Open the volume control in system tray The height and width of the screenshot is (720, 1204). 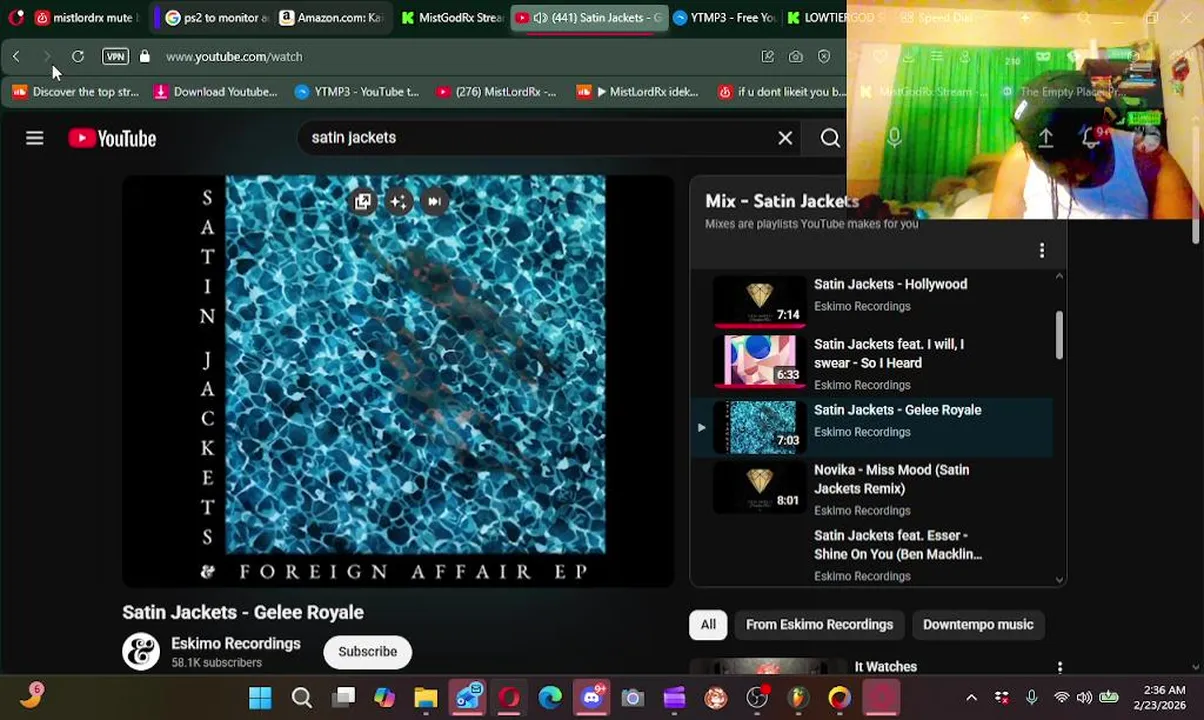(x=1085, y=698)
